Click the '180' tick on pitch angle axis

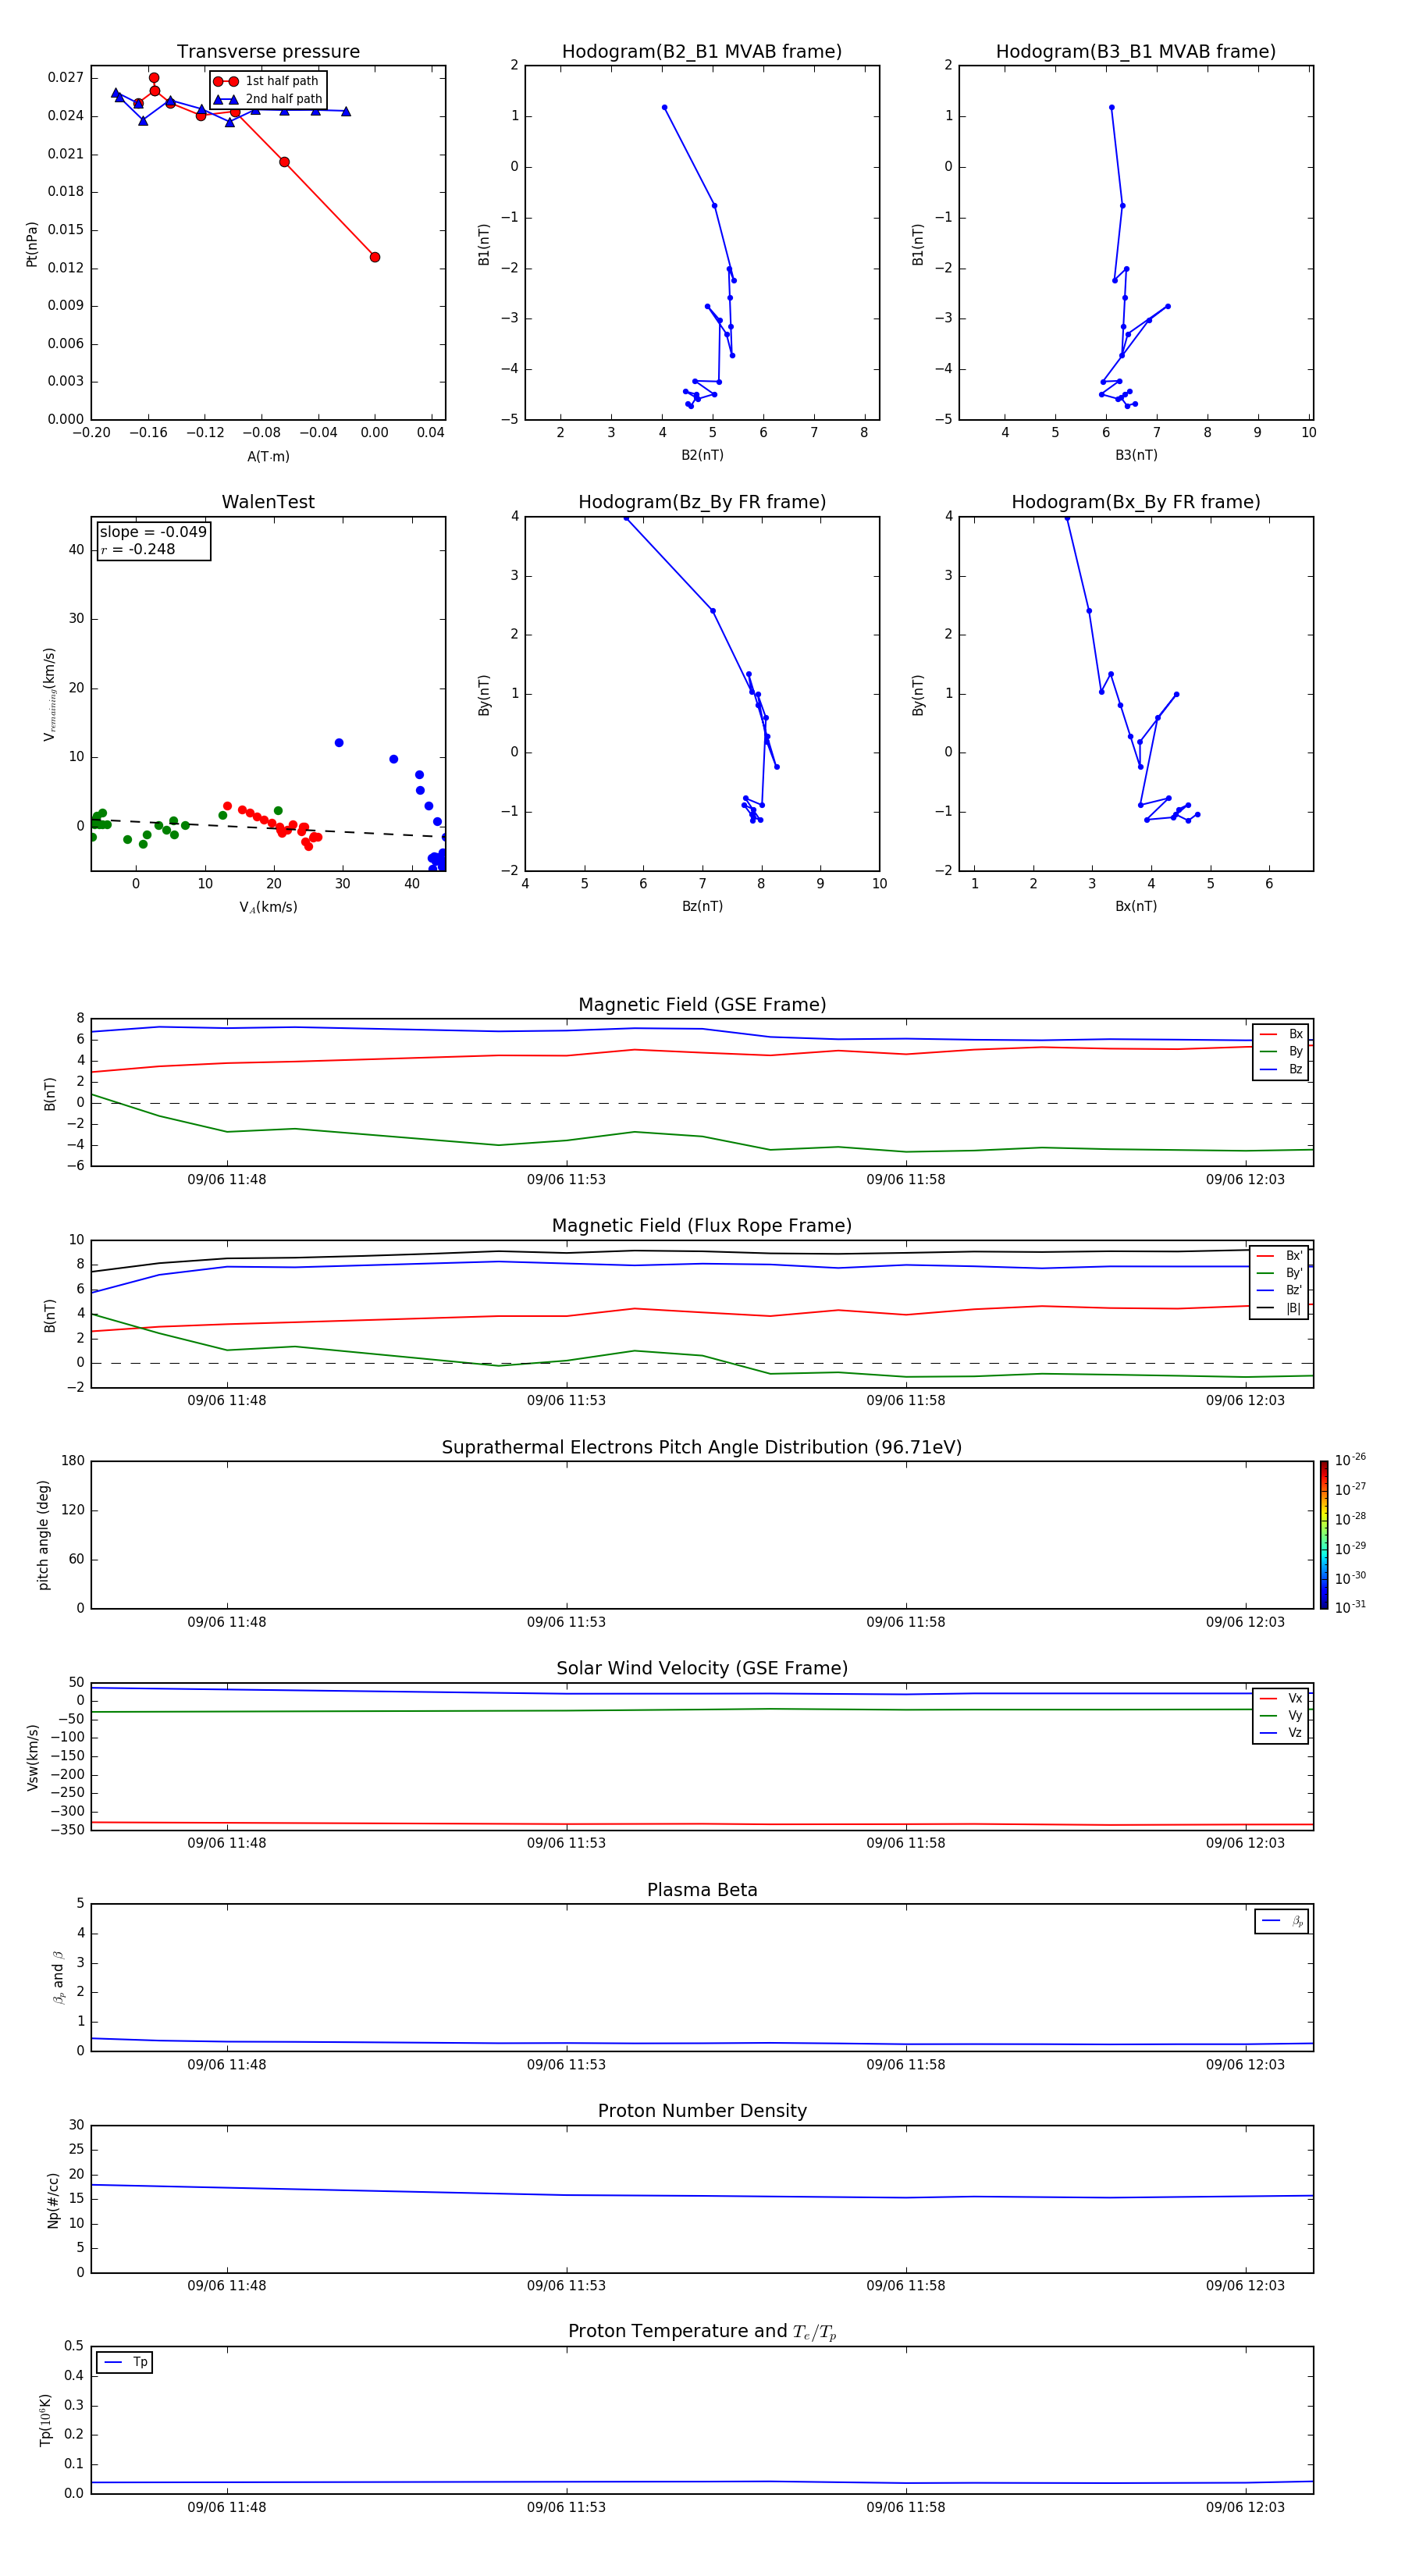coord(73,1461)
